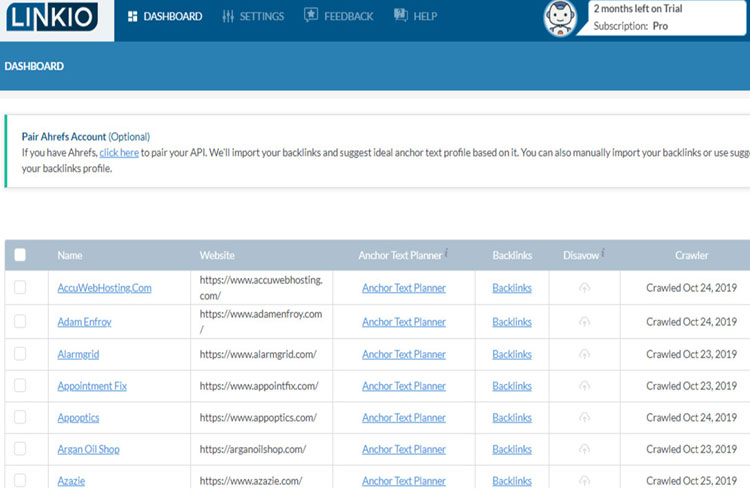
Task: Open the Alarmgrid project link
Action: pyautogui.click(x=78, y=355)
